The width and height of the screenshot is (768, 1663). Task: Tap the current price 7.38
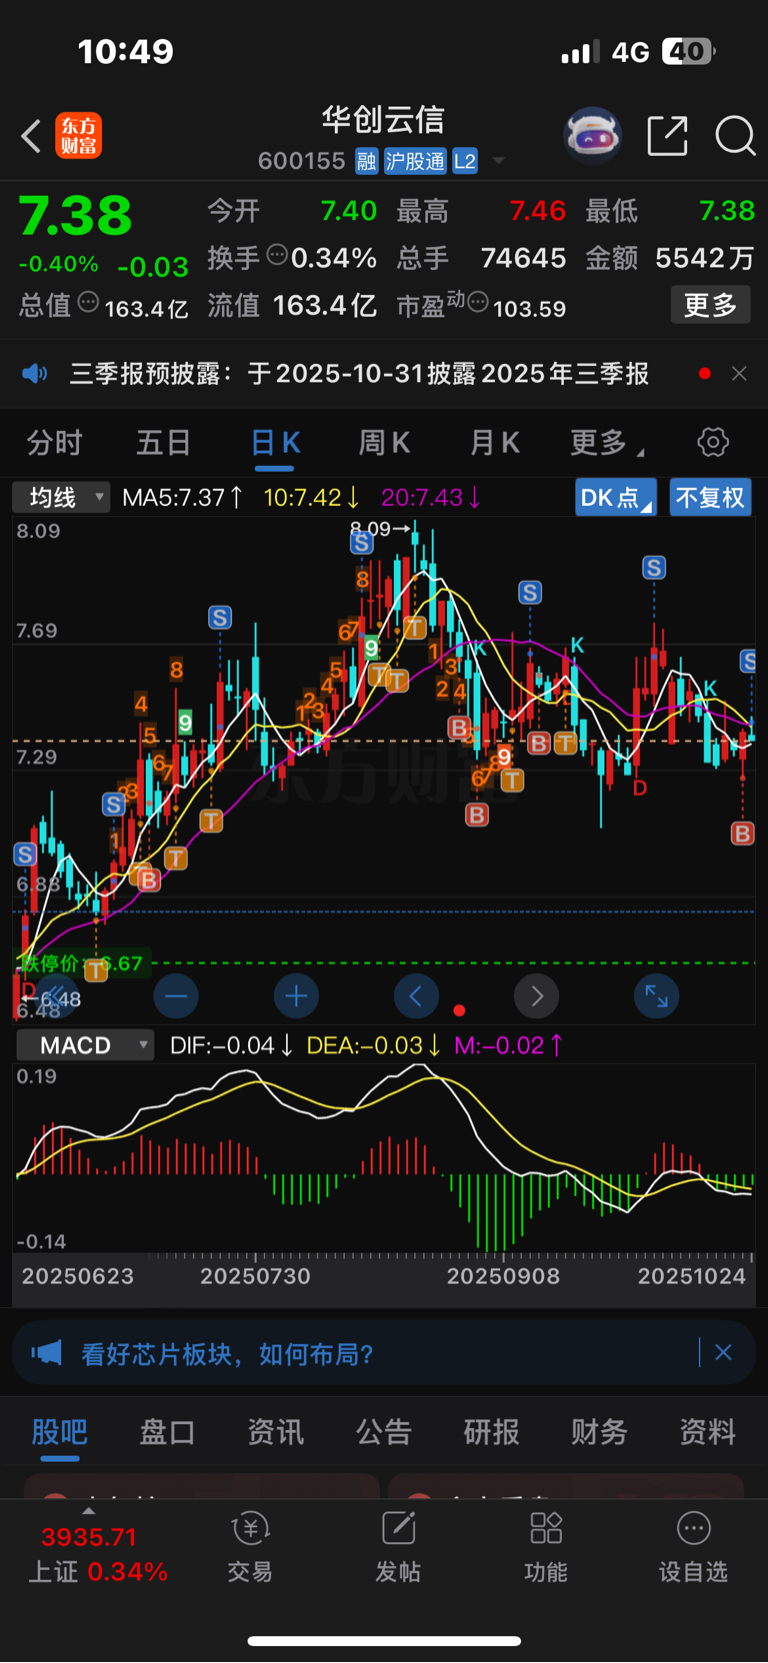click(75, 216)
